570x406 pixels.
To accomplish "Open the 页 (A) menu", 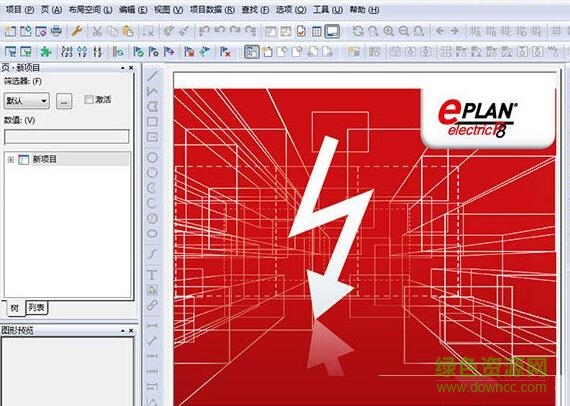I will tap(51, 10).
